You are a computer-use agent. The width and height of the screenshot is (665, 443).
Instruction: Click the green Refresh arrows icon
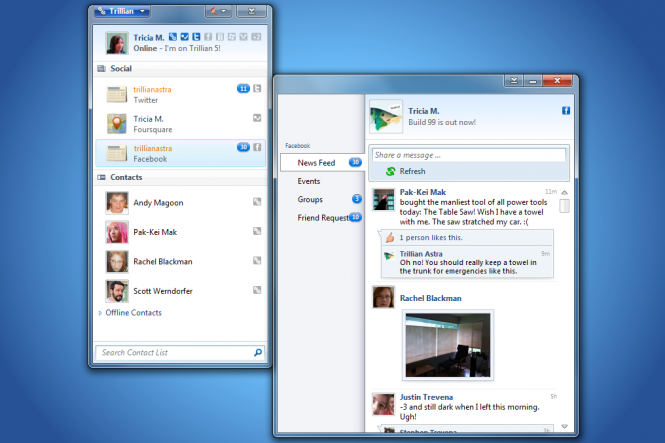(390, 171)
